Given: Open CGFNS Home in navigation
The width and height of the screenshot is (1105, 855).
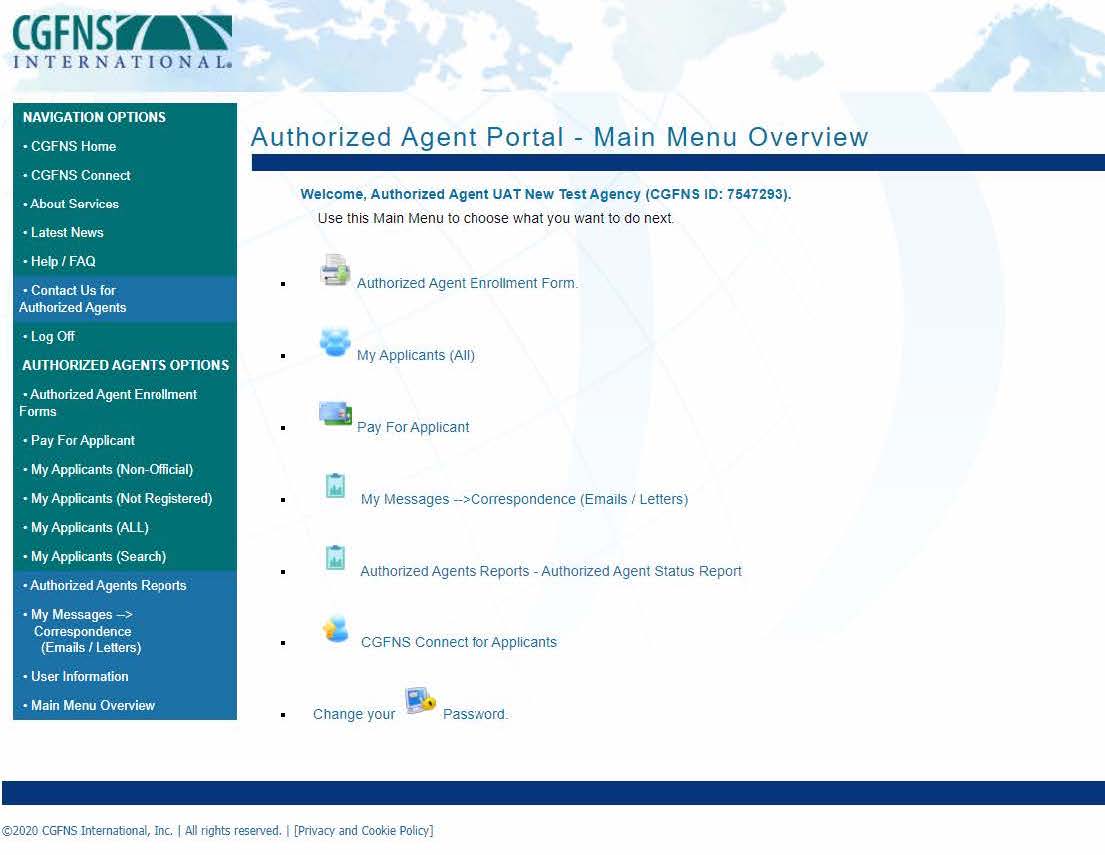Looking at the screenshot, I should click(73, 147).
